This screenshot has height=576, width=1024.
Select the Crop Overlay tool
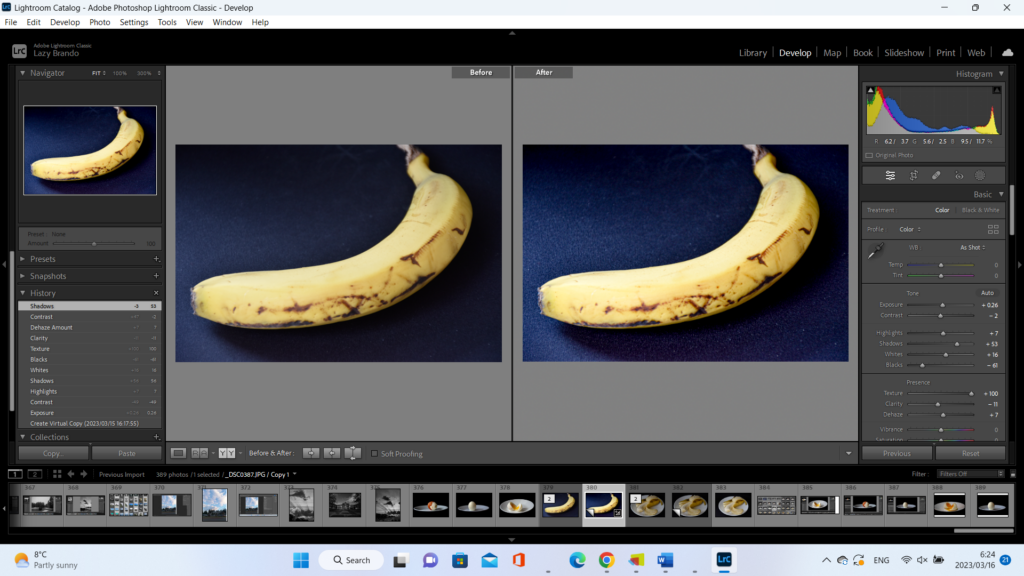coord(913,175)
